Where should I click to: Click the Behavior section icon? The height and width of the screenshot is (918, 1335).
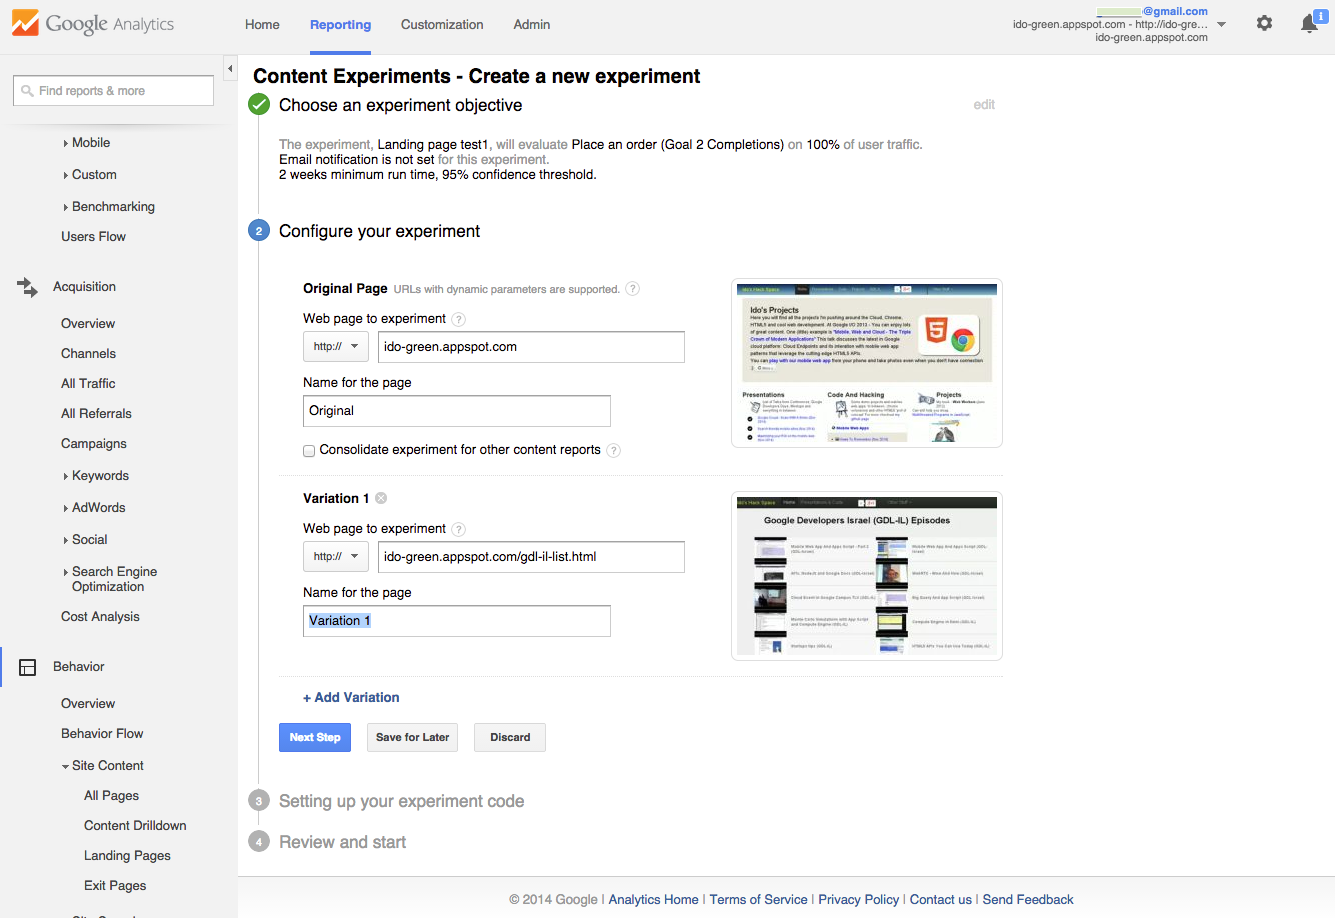pyautogui.click(x=27, y=667)
